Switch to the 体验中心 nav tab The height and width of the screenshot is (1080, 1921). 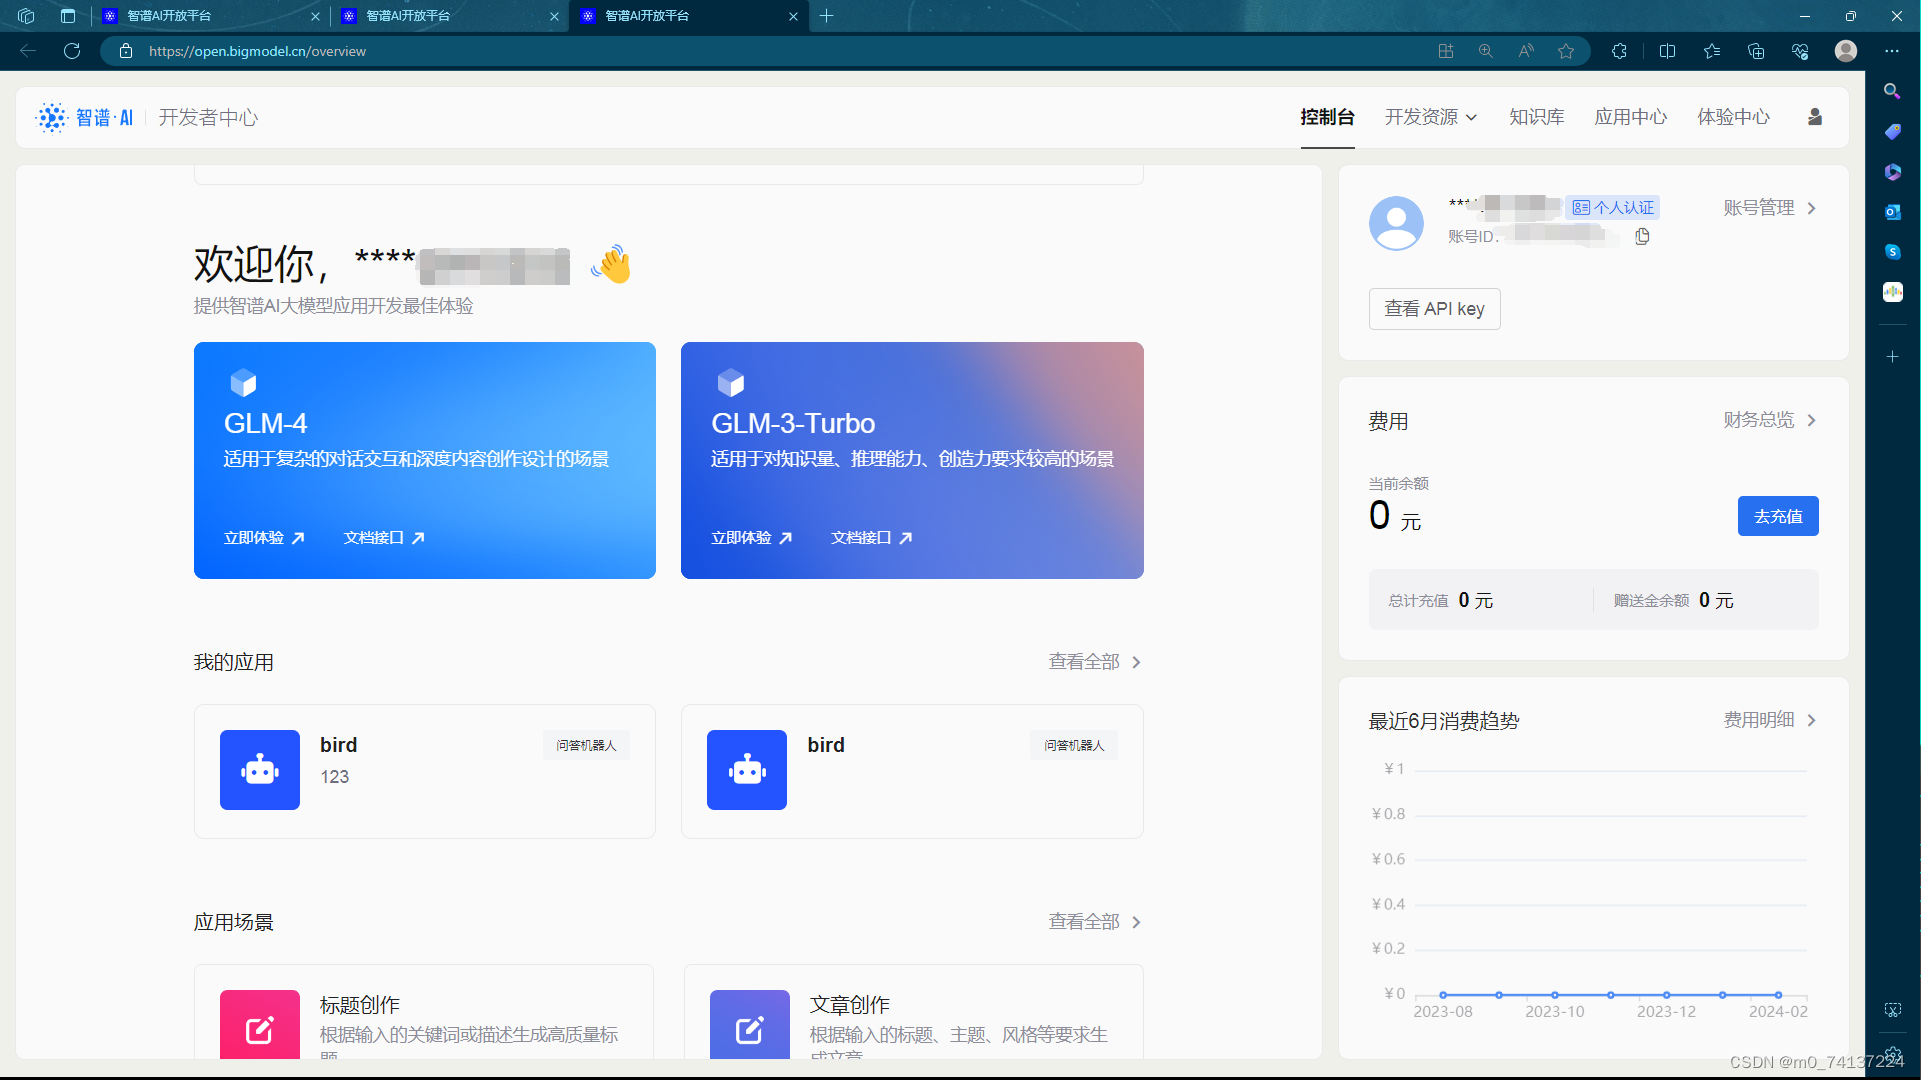coord(1733,117)
